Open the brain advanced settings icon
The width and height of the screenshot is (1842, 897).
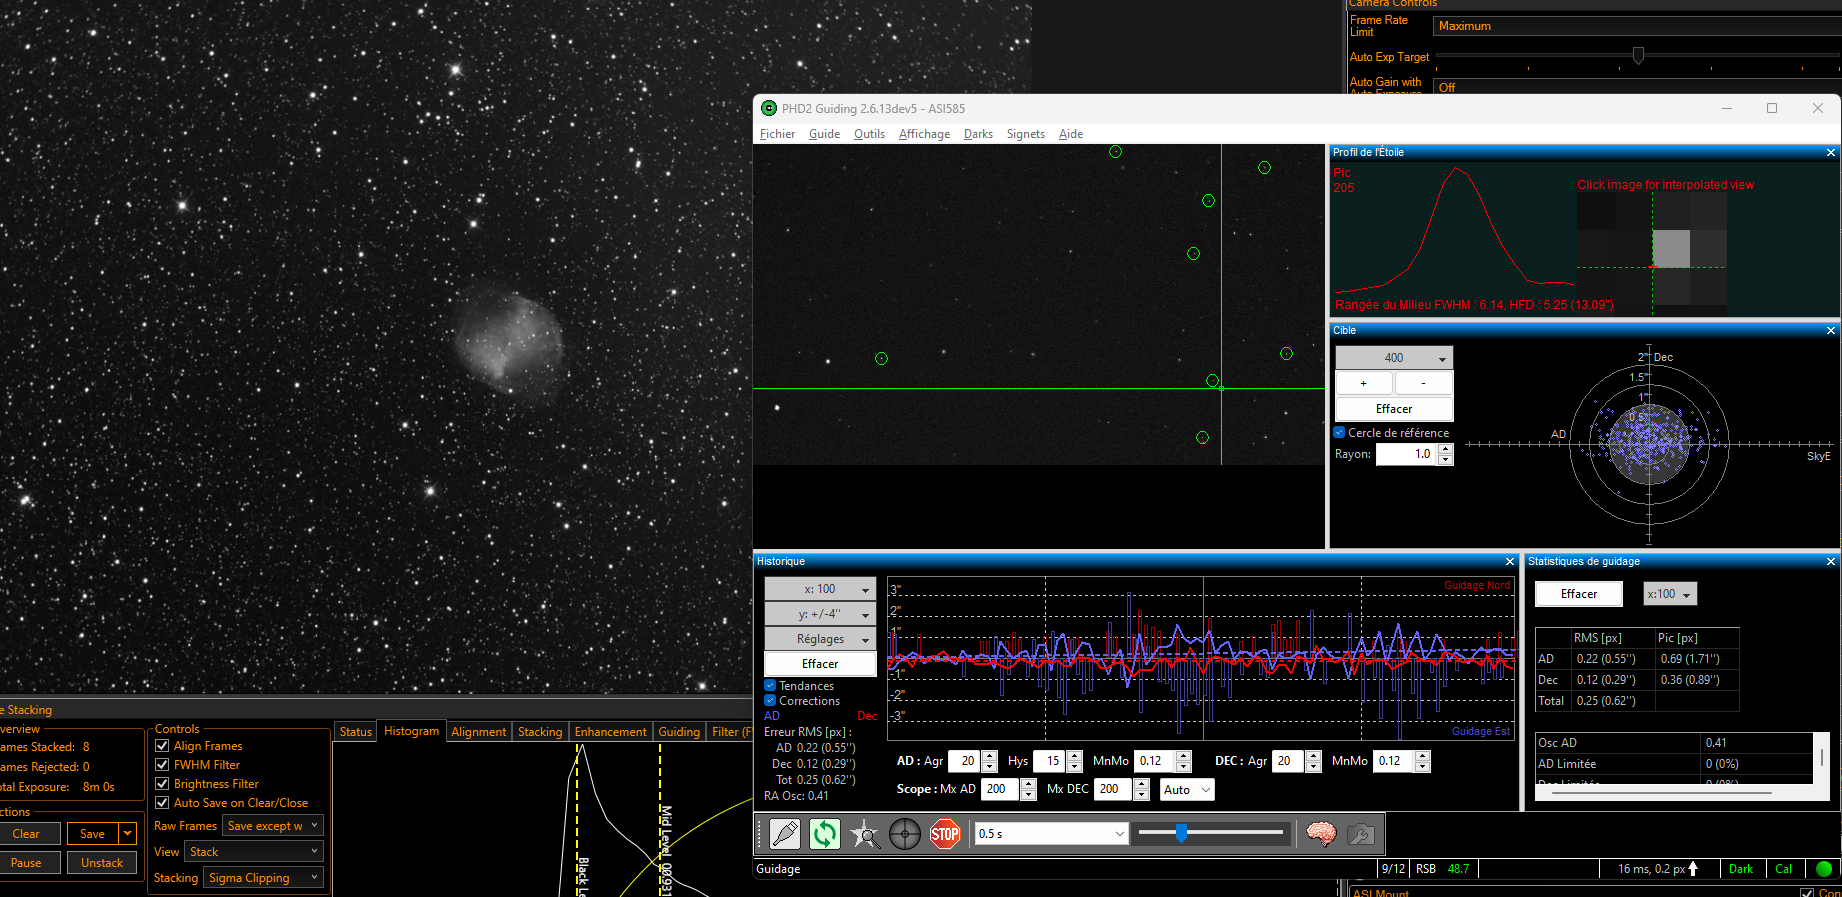[x=1321, y=833]
